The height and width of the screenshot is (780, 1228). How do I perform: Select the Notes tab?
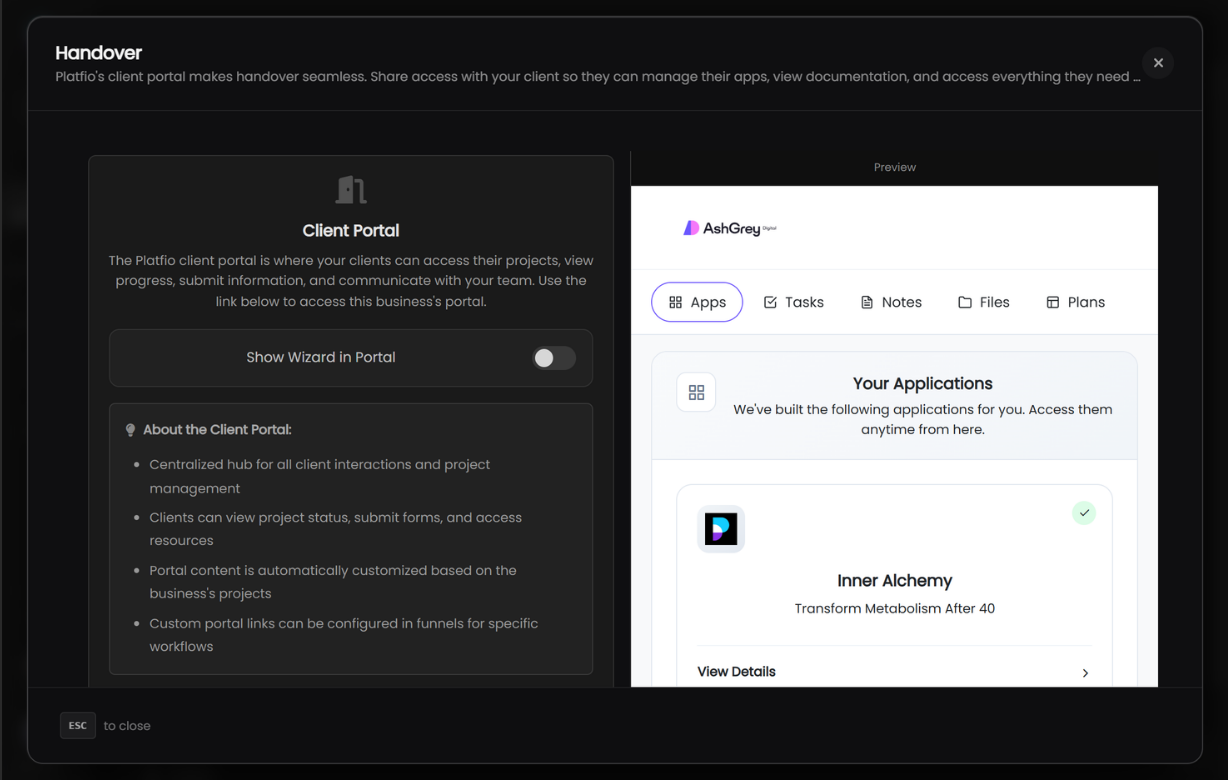coord(891,301)
